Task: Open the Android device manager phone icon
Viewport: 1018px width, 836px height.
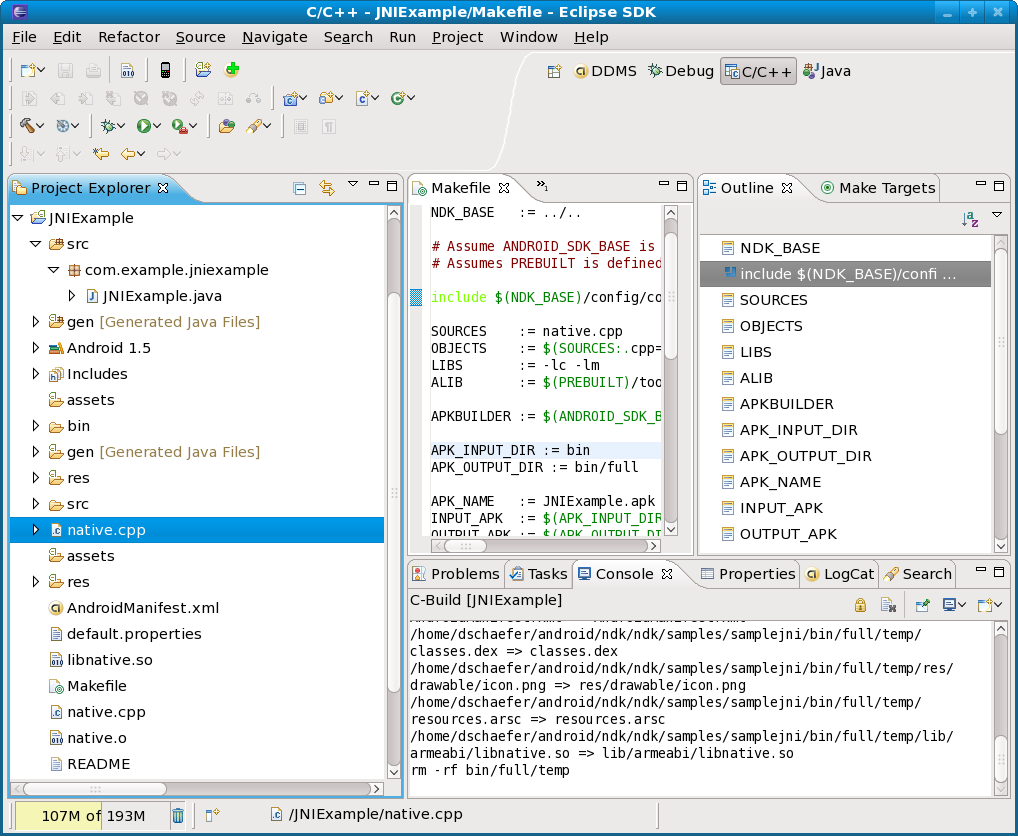Action: click(x=165, y=70)
